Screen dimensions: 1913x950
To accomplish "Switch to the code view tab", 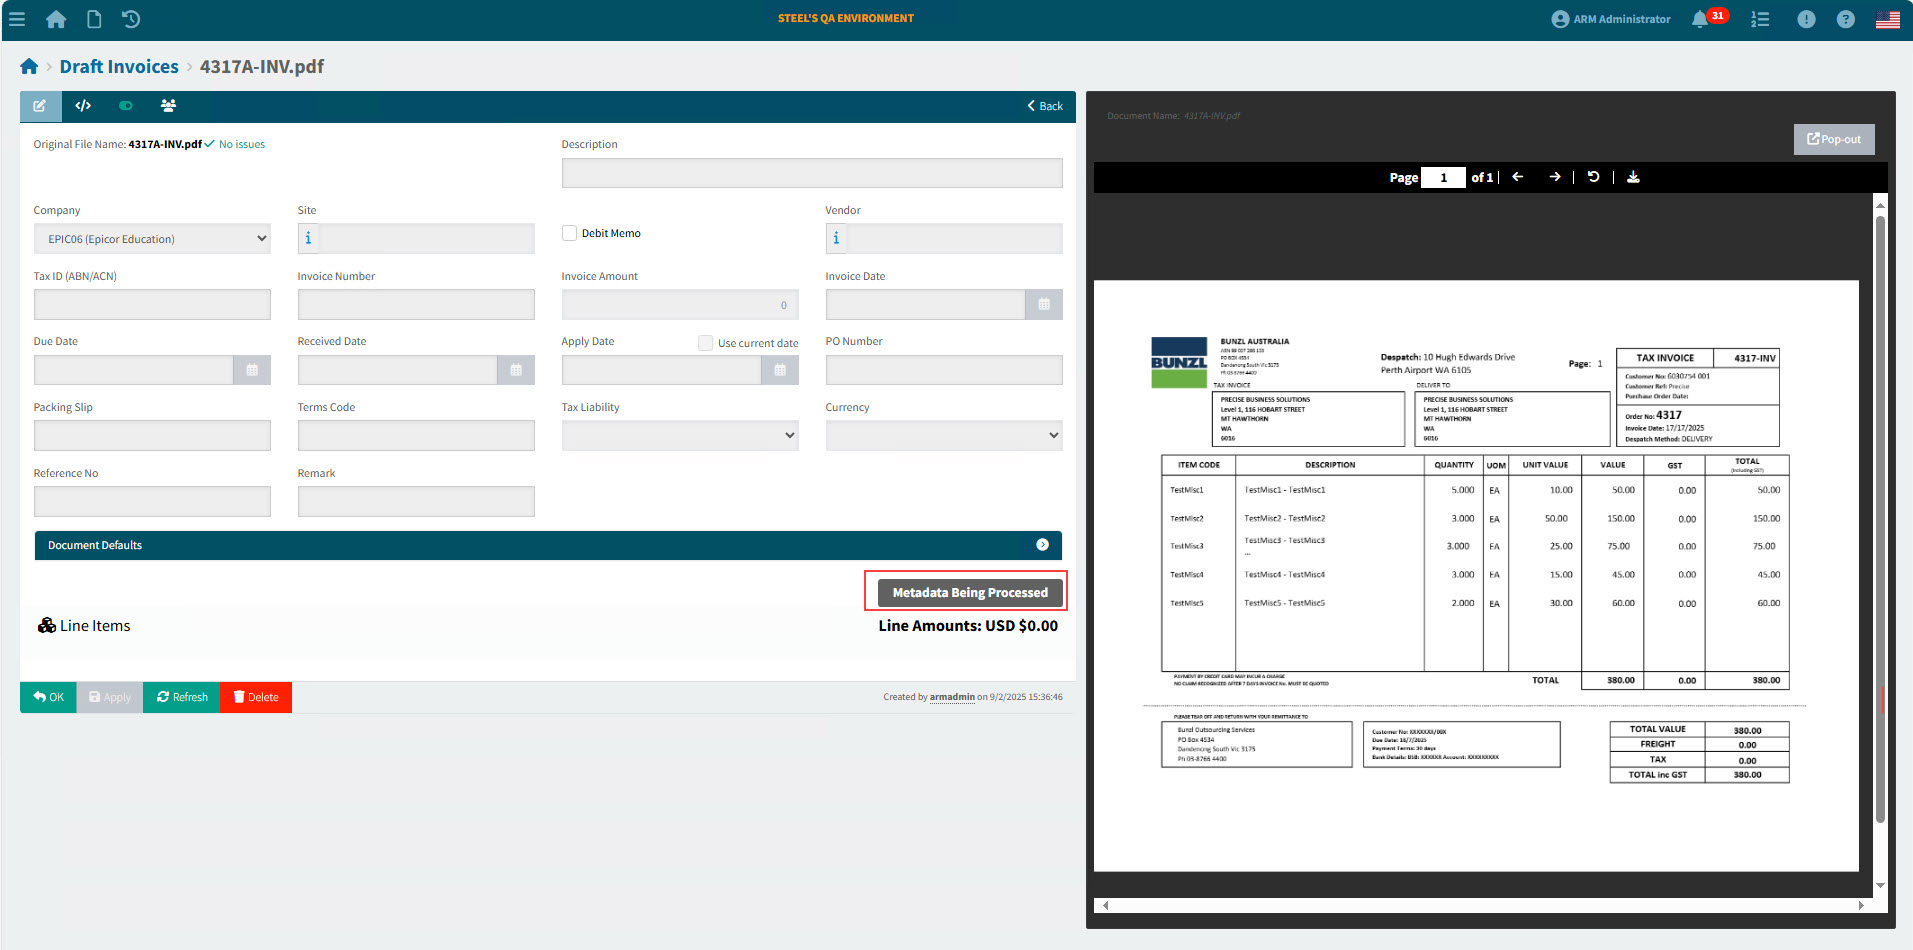I will [83, 106].
